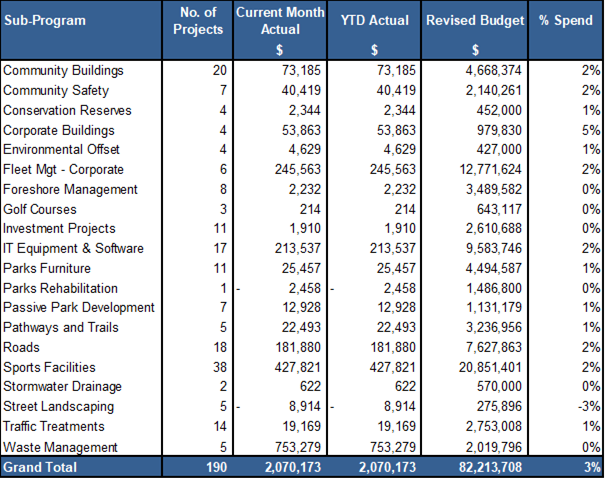
Task: Select the Environmental Offset row label
Action: (61, 149)
